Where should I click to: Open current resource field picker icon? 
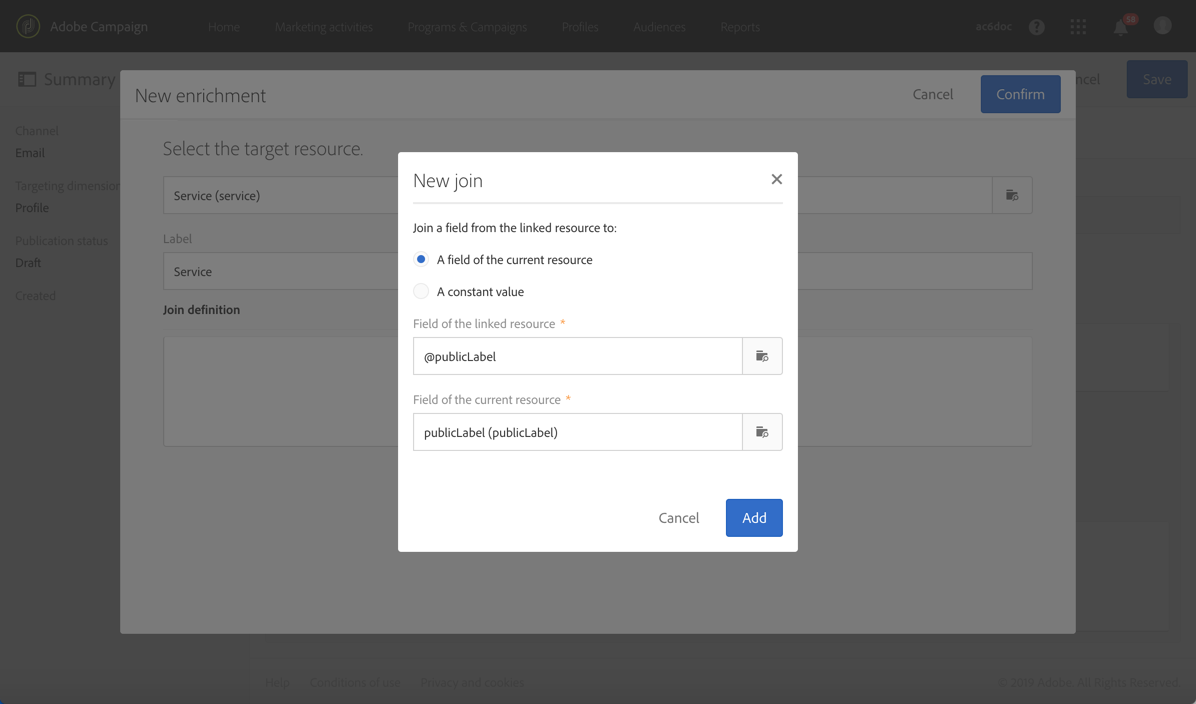762,432
